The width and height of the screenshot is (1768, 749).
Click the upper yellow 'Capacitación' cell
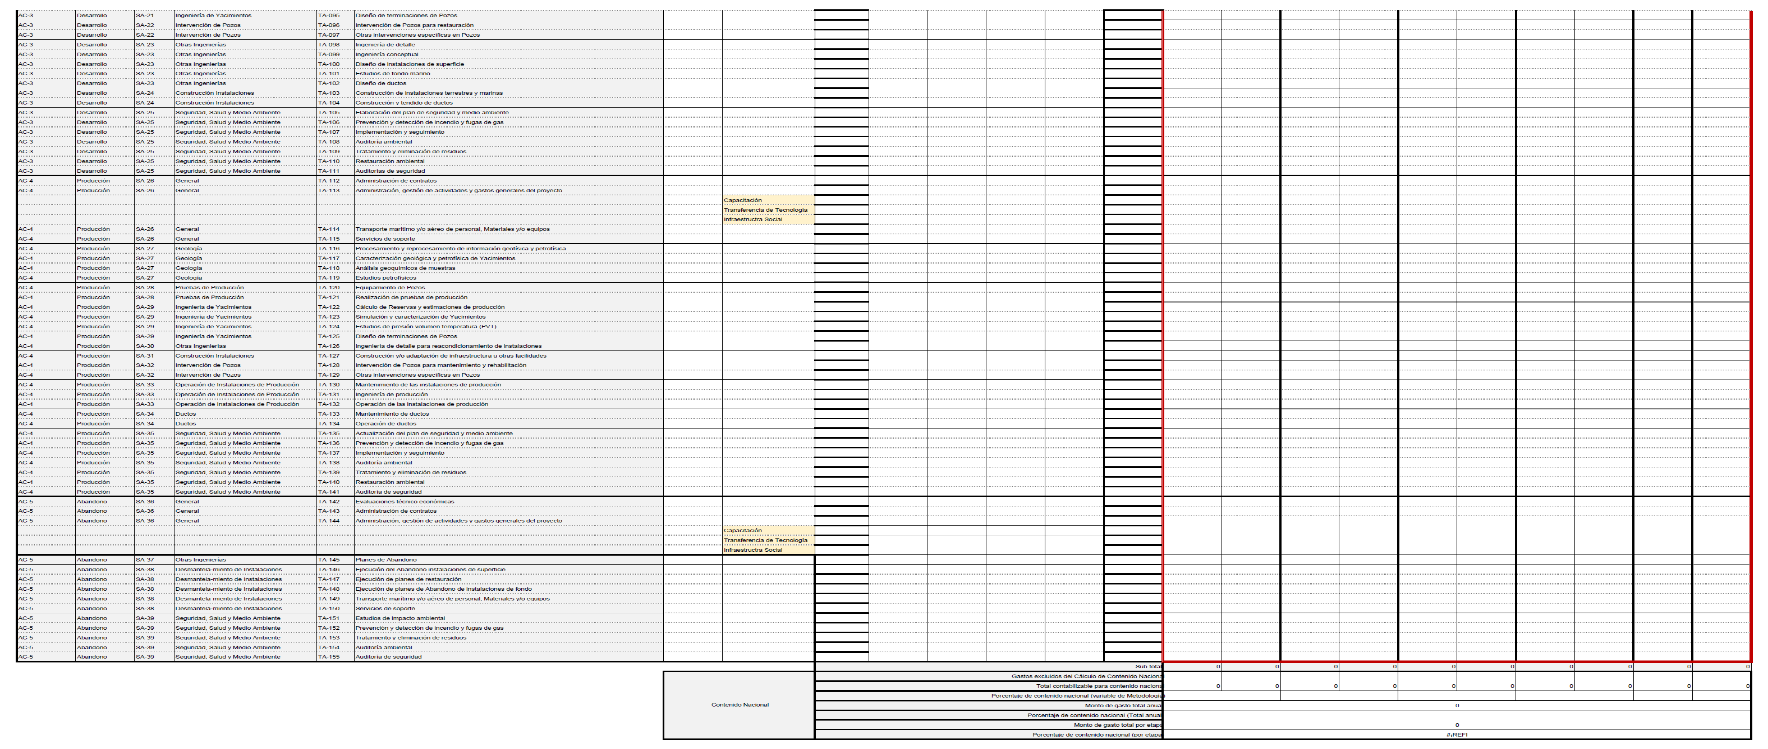(x=743, y=200)
